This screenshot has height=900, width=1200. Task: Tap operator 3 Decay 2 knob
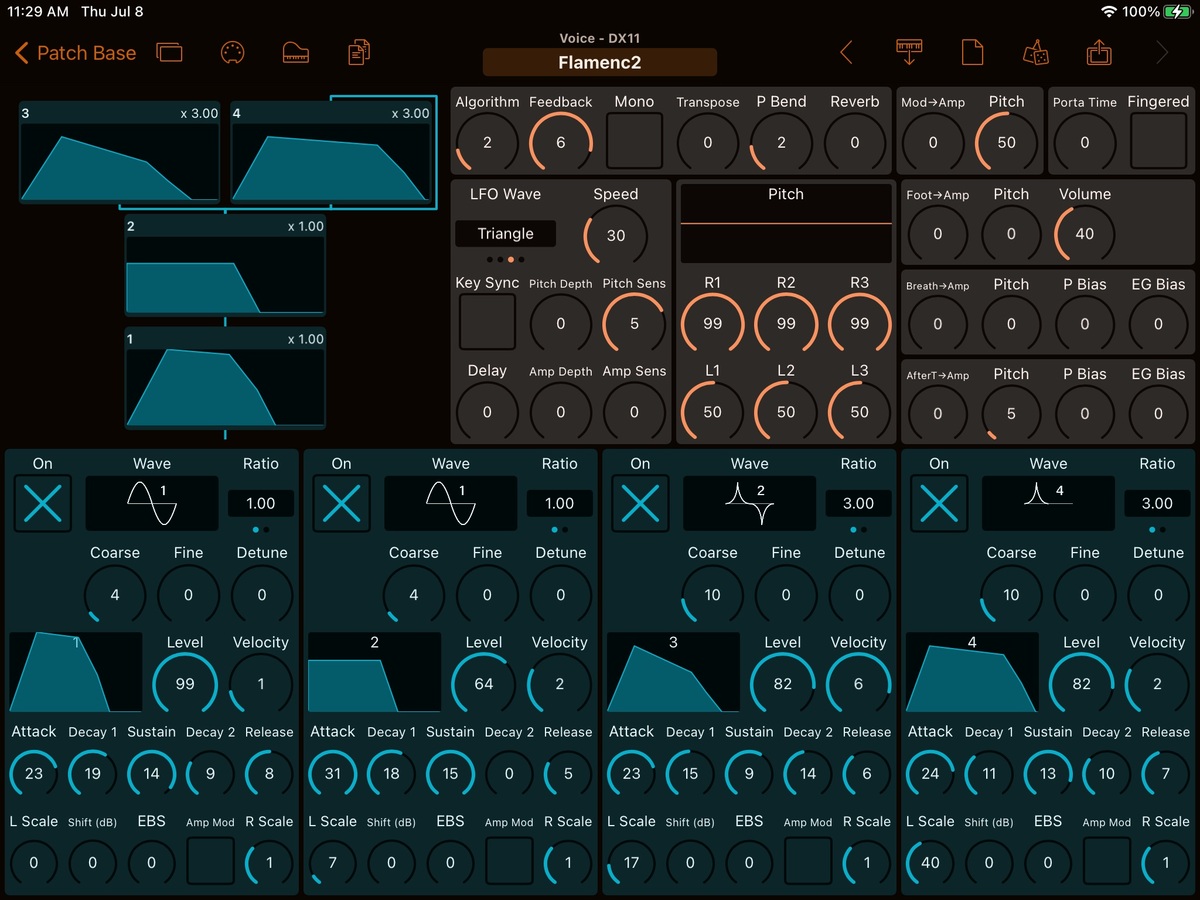click(808, 773)
